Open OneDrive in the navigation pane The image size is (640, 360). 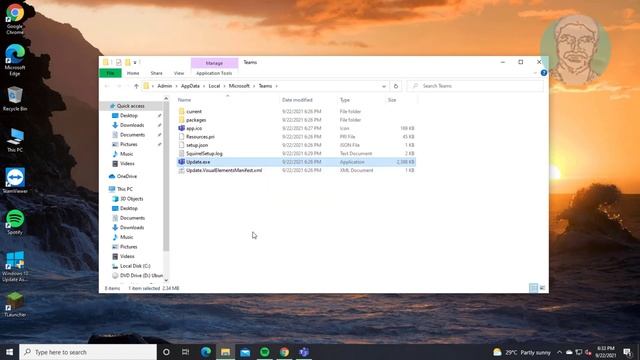tap(127, 176)
